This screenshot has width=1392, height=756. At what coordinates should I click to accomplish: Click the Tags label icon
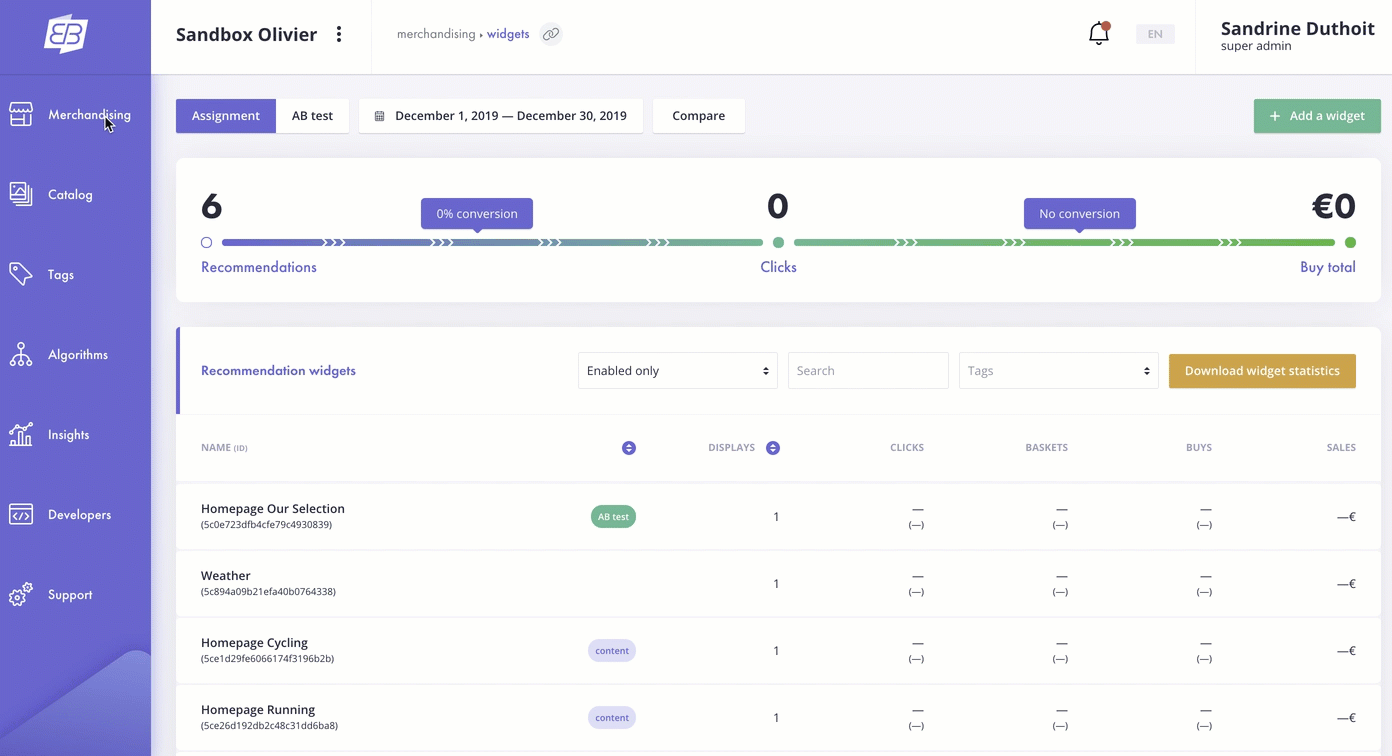21,274
